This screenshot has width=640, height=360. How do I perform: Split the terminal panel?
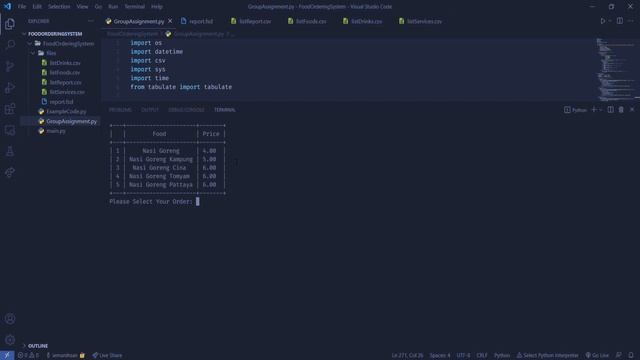(x=610, y=110)
